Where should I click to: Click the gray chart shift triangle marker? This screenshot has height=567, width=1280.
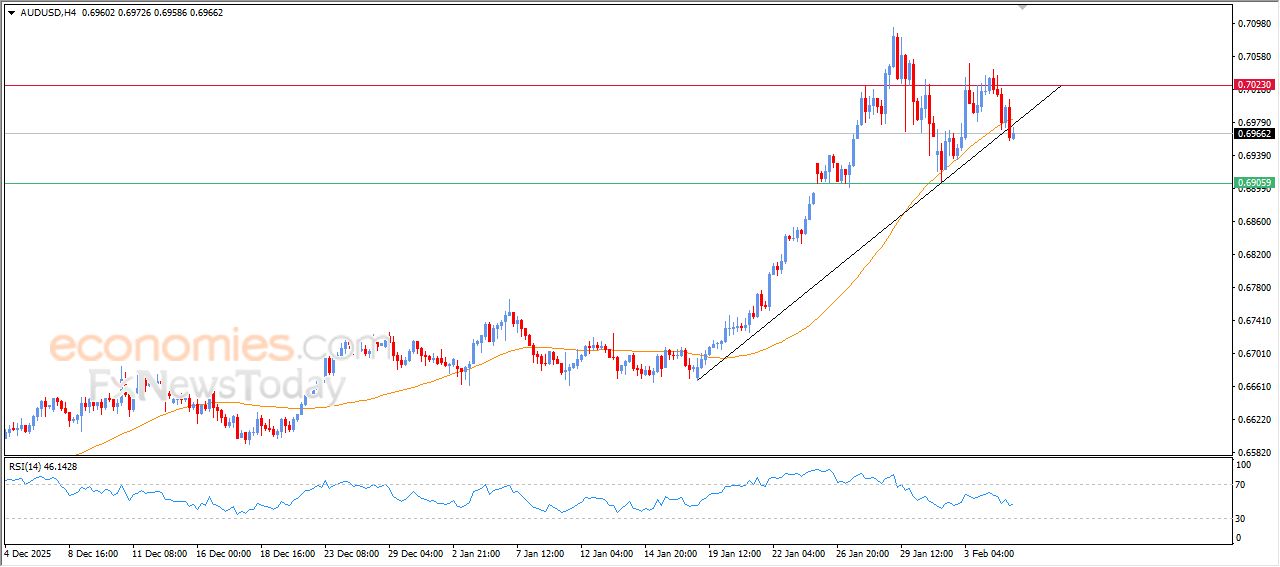tap(1022, 6)
